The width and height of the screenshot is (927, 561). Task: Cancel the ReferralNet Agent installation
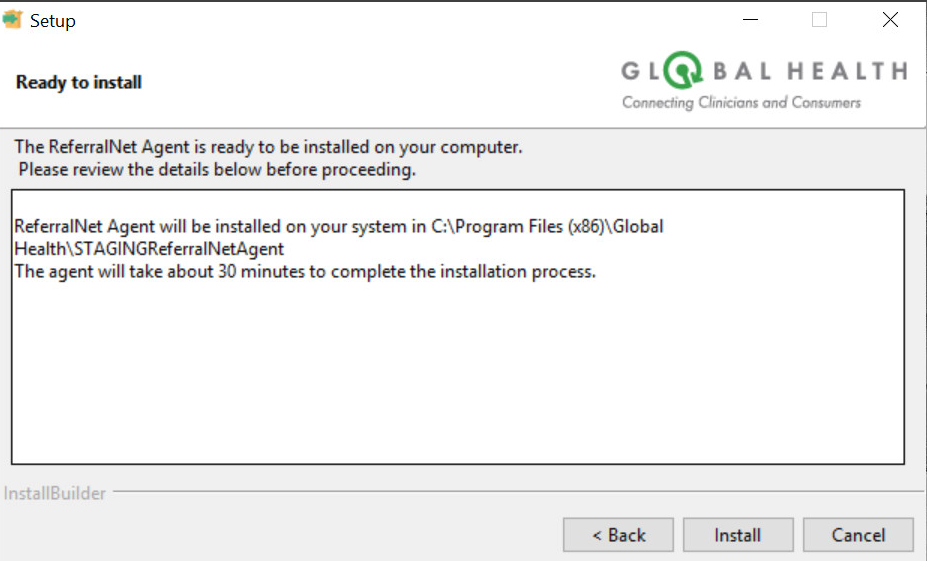858,535
